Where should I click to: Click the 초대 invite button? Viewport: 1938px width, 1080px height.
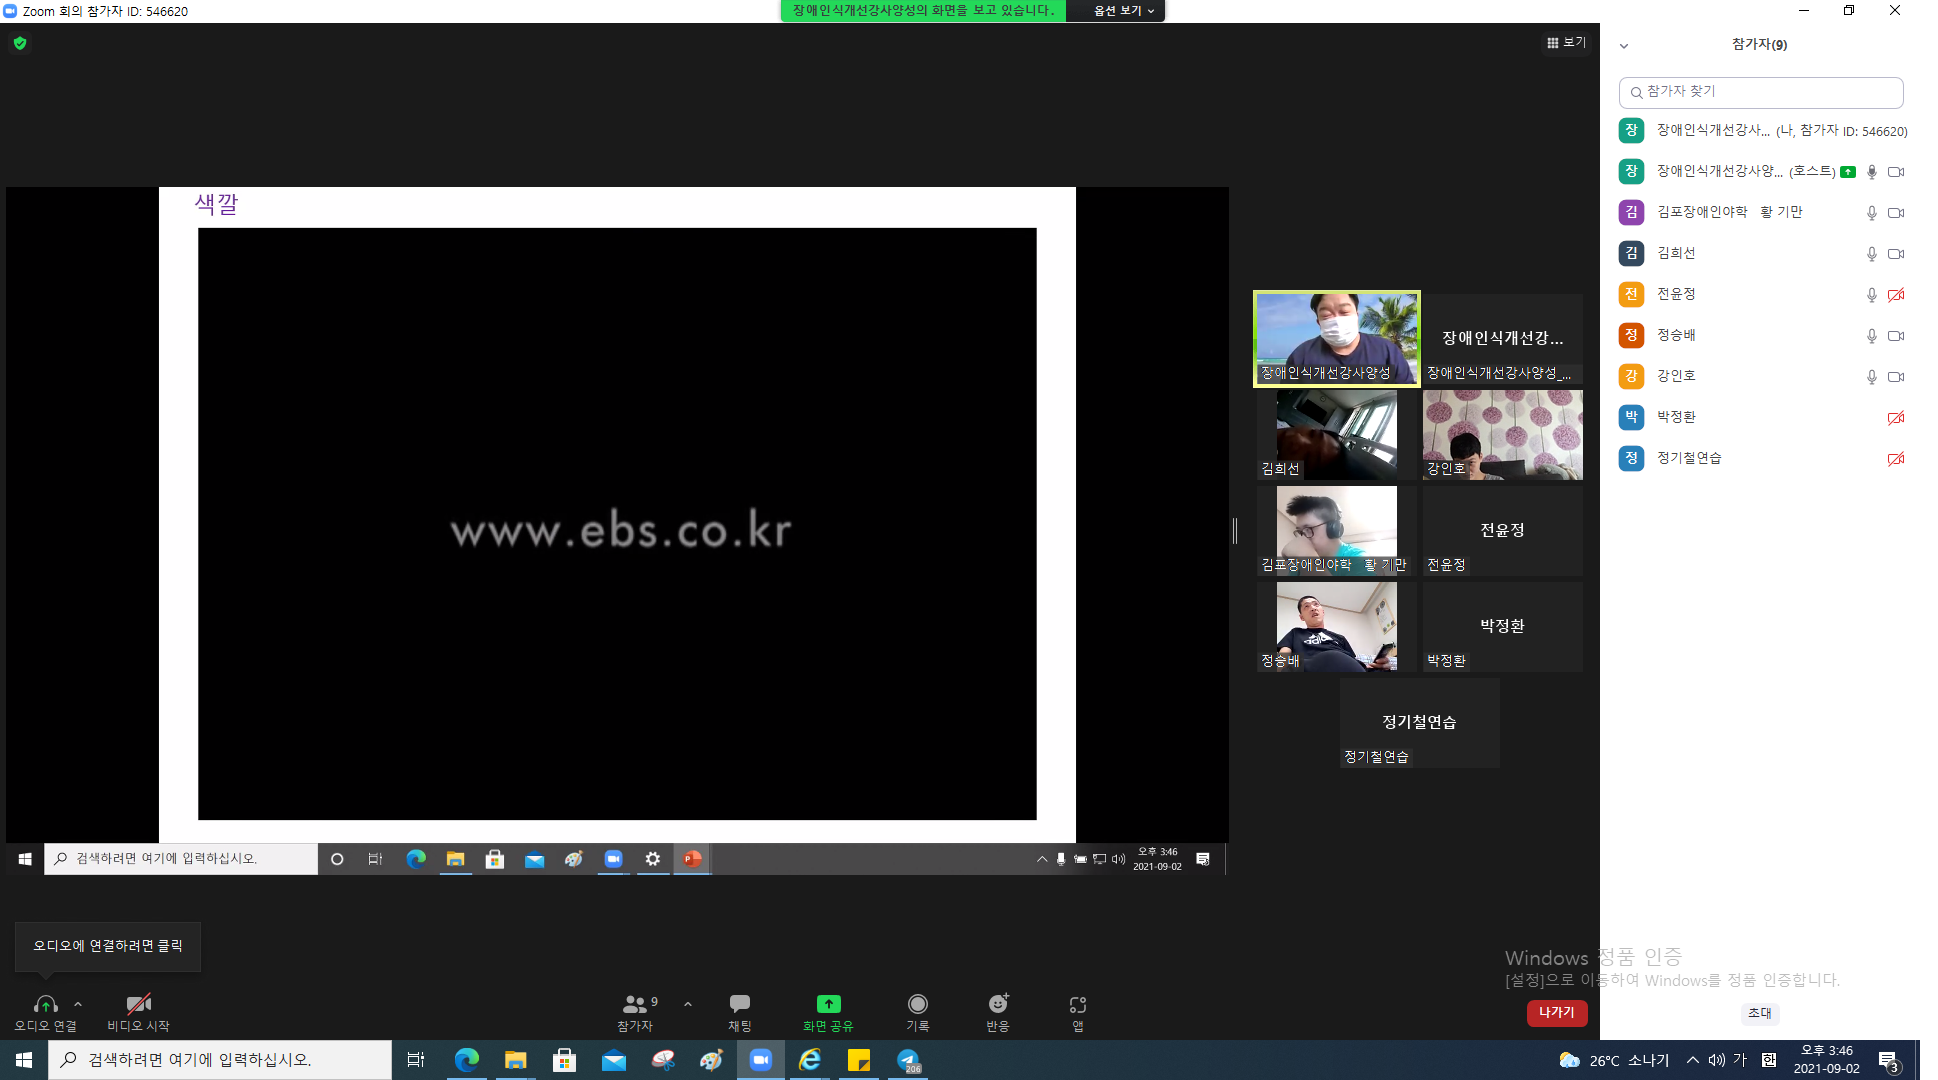1760,1014
